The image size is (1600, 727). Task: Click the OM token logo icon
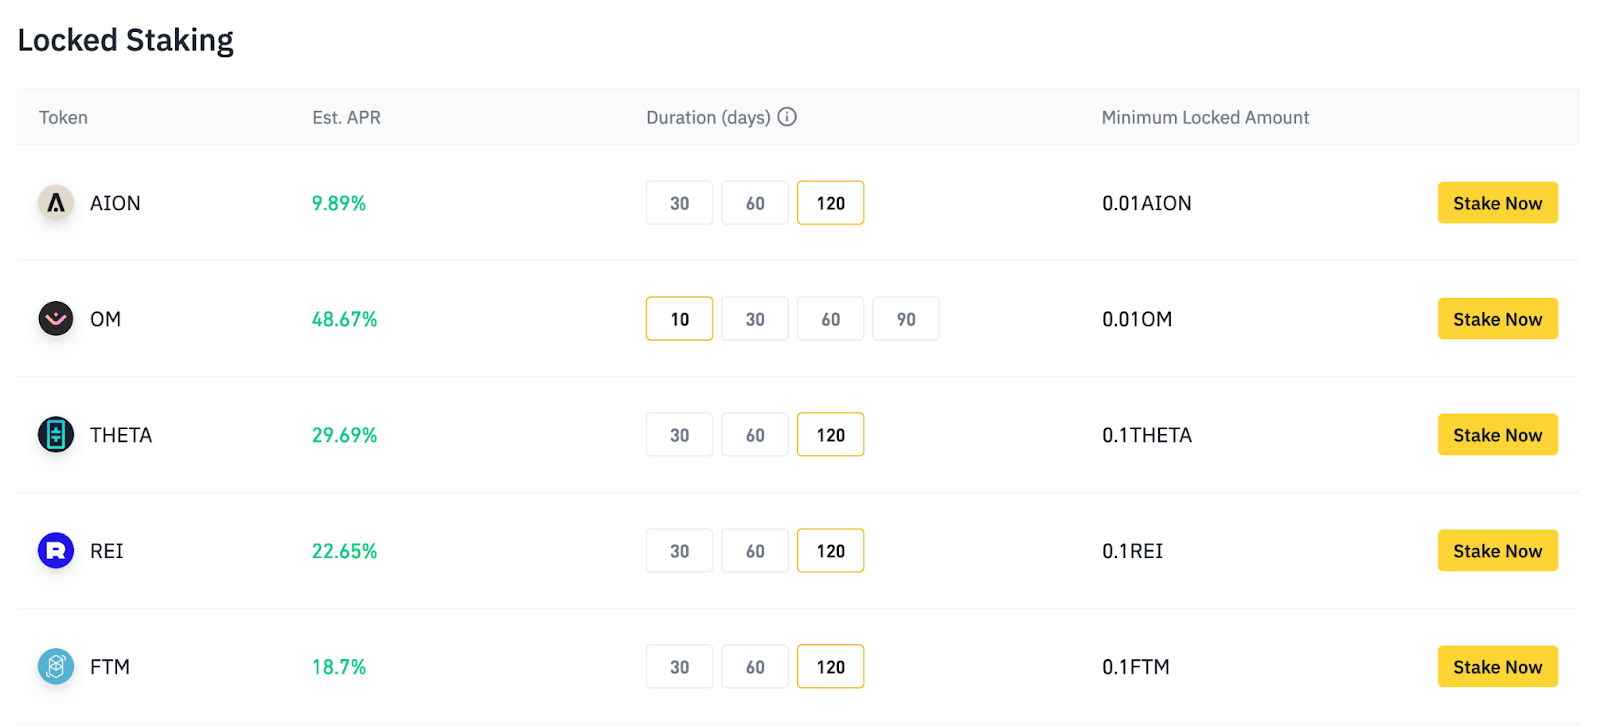tap(56, 319)
